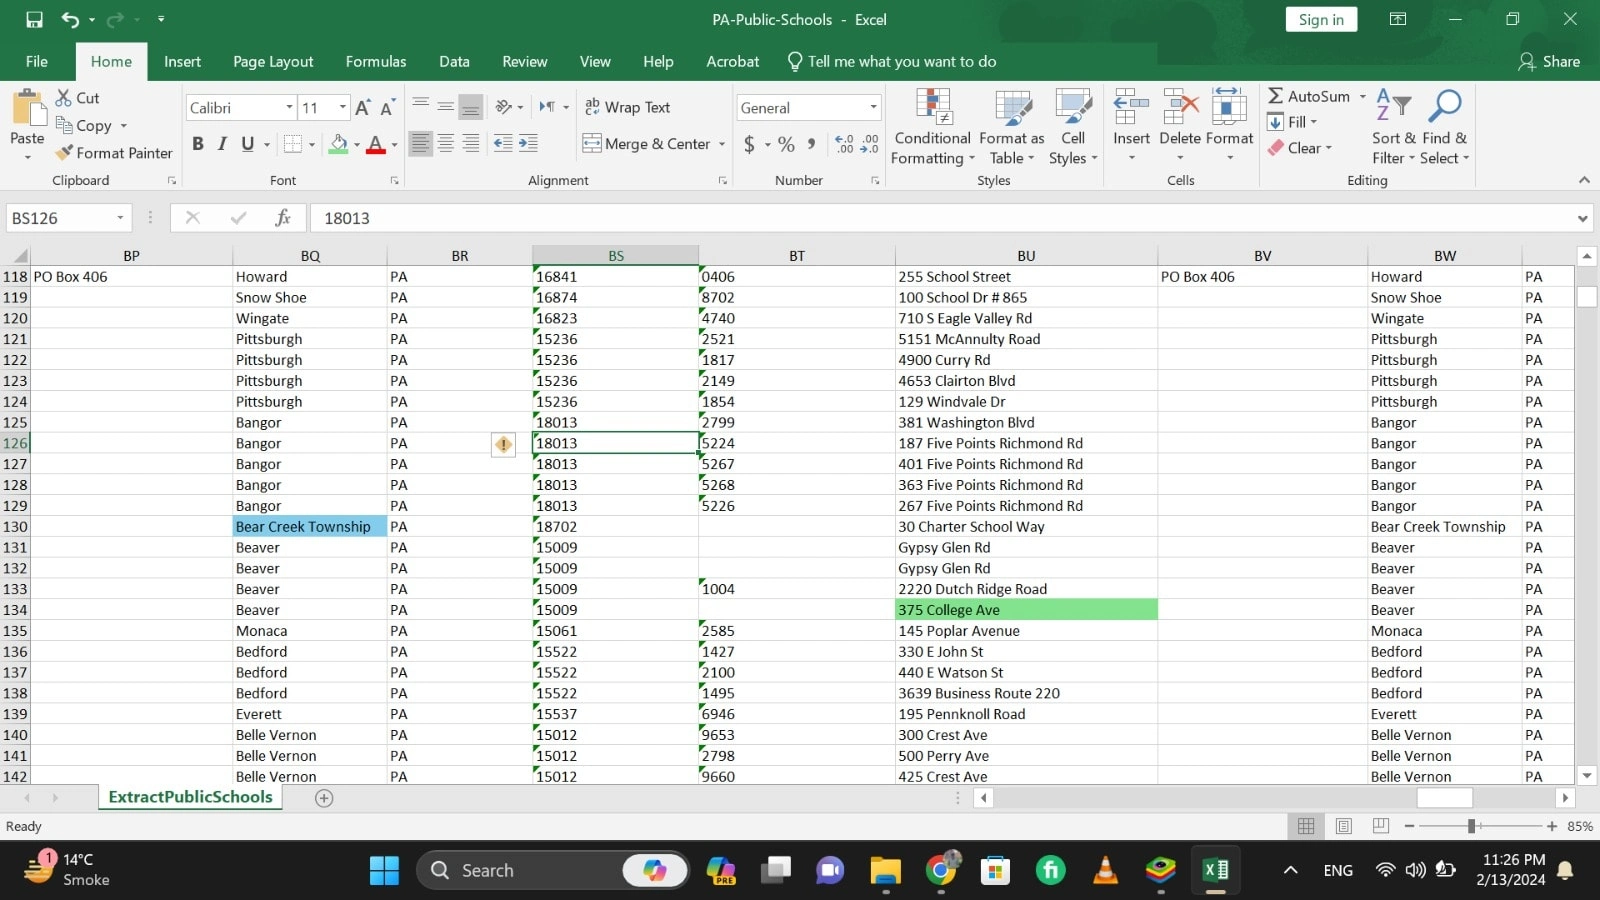Open the Cell Styles dropdown
The height and width of the screenshot is (900, 1600).
coord(1073,127)
